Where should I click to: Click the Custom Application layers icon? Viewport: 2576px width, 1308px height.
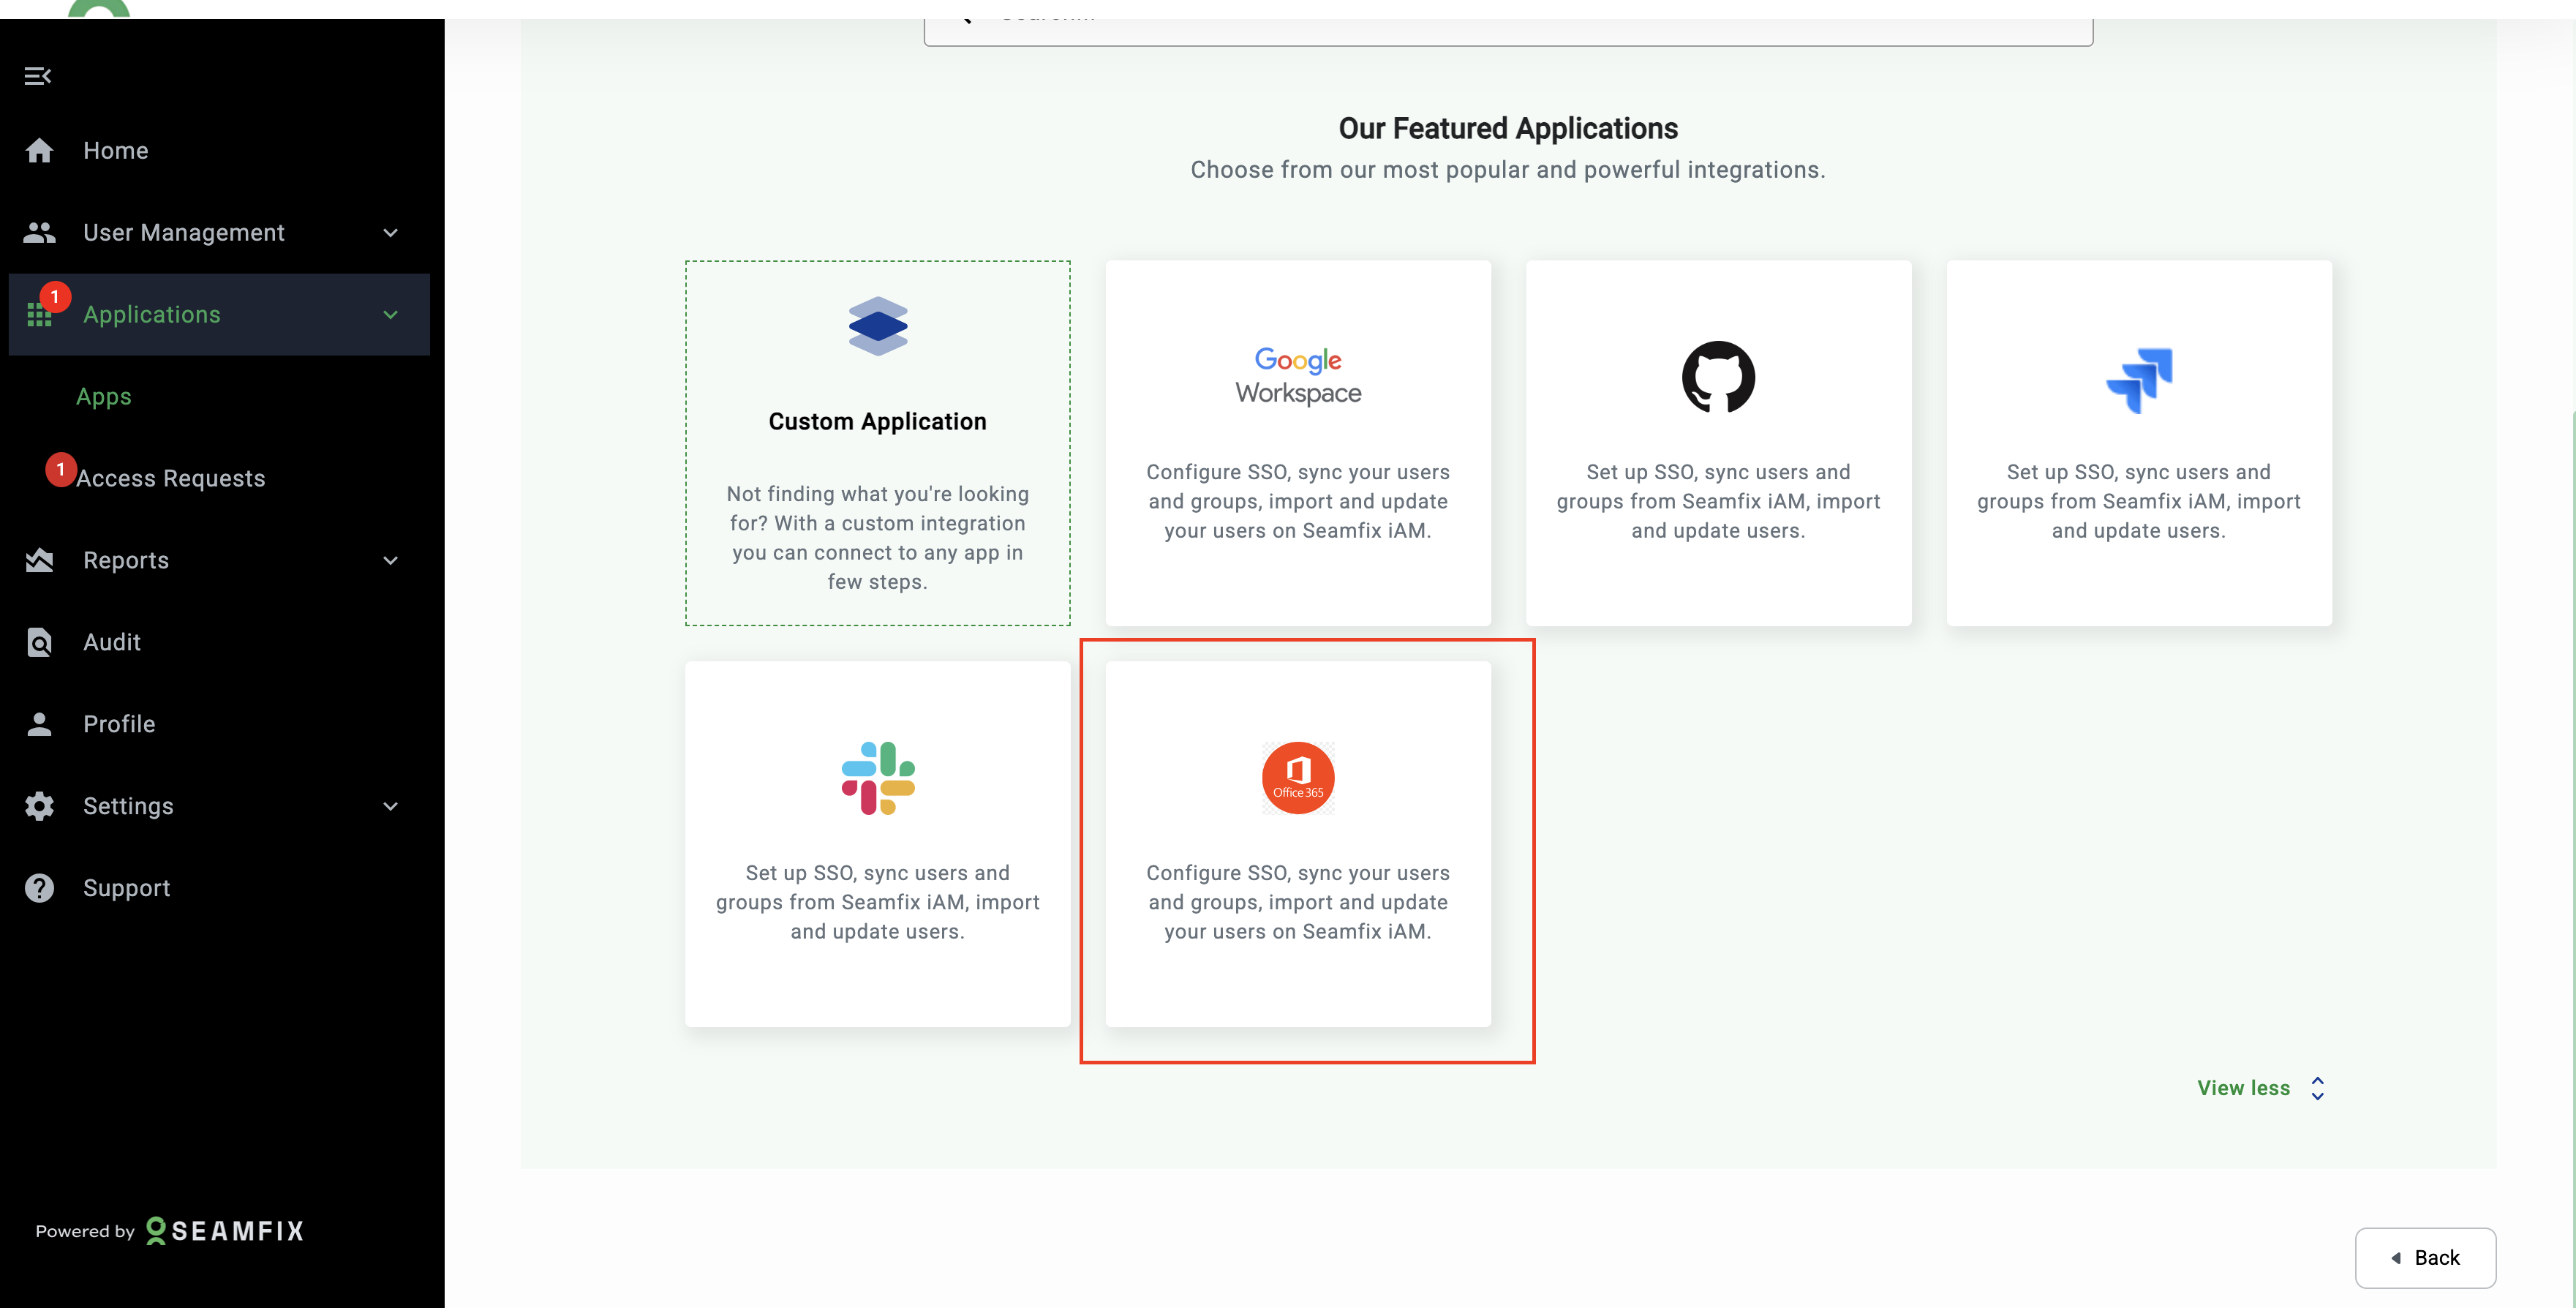click(877, 326)
